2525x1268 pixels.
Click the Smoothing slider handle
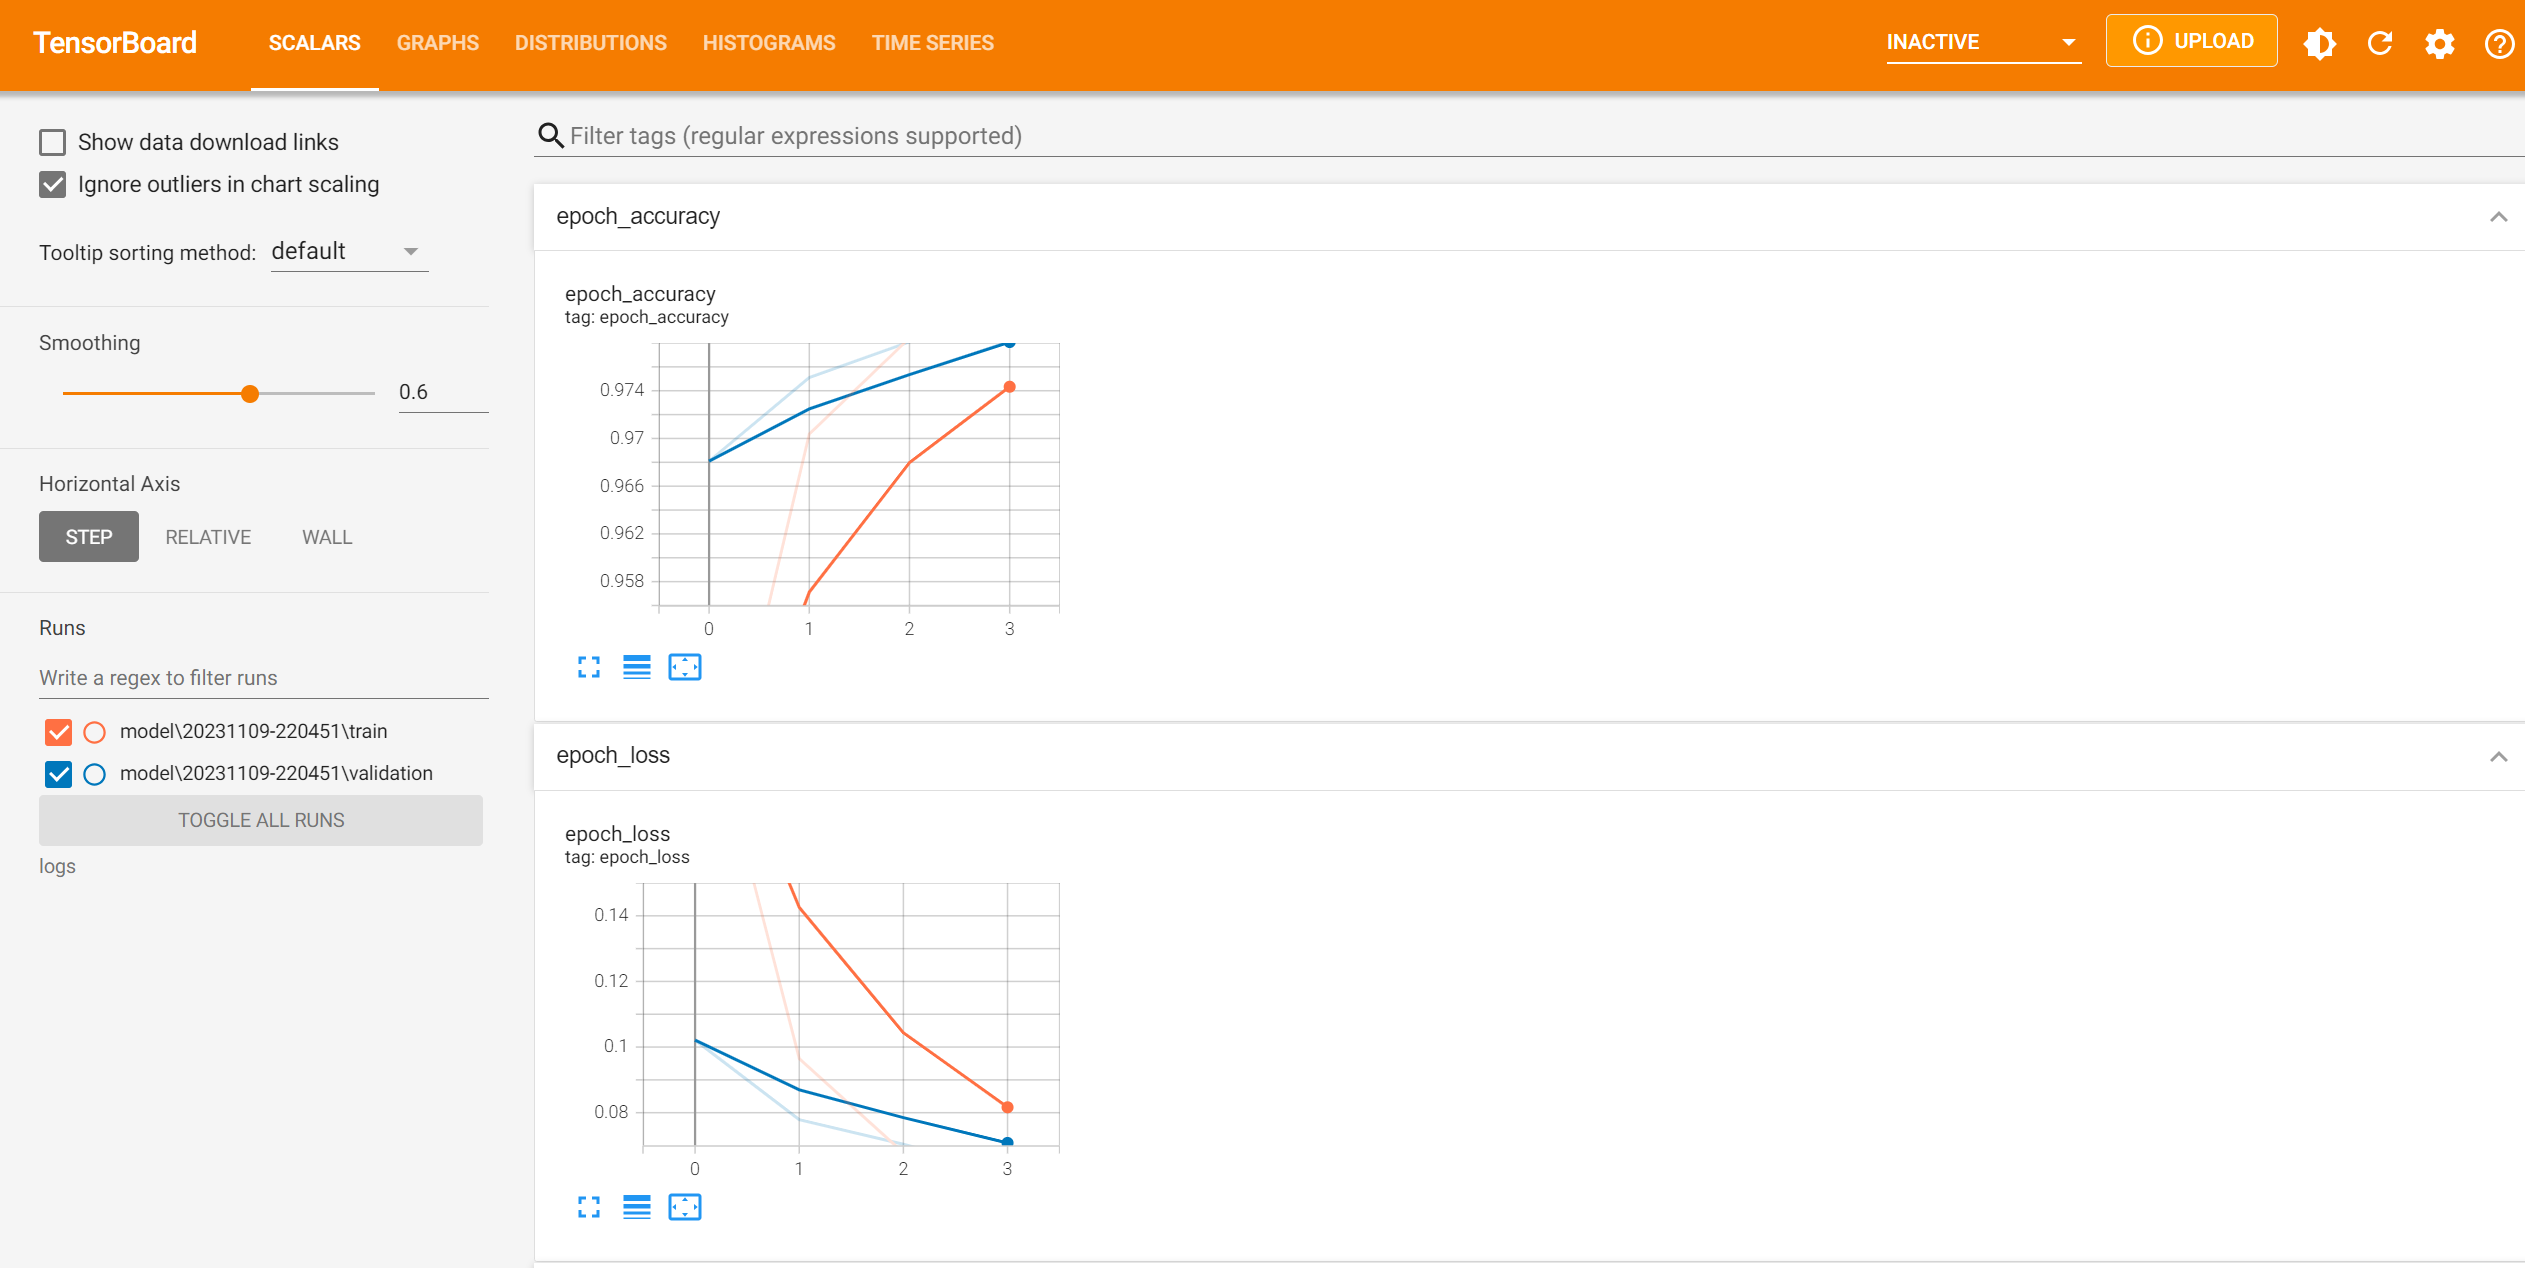[x=250, y=394]
